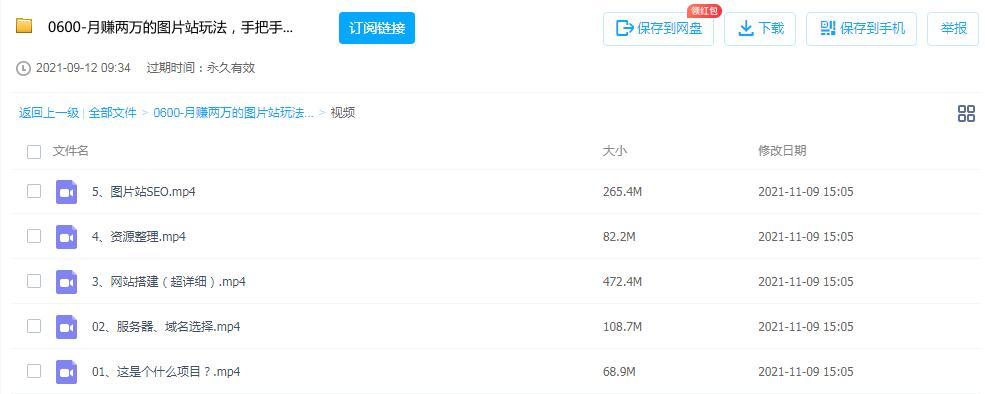
Task: Check the box for 5、图片站SEO.mp4
Action: coord(34,191)
